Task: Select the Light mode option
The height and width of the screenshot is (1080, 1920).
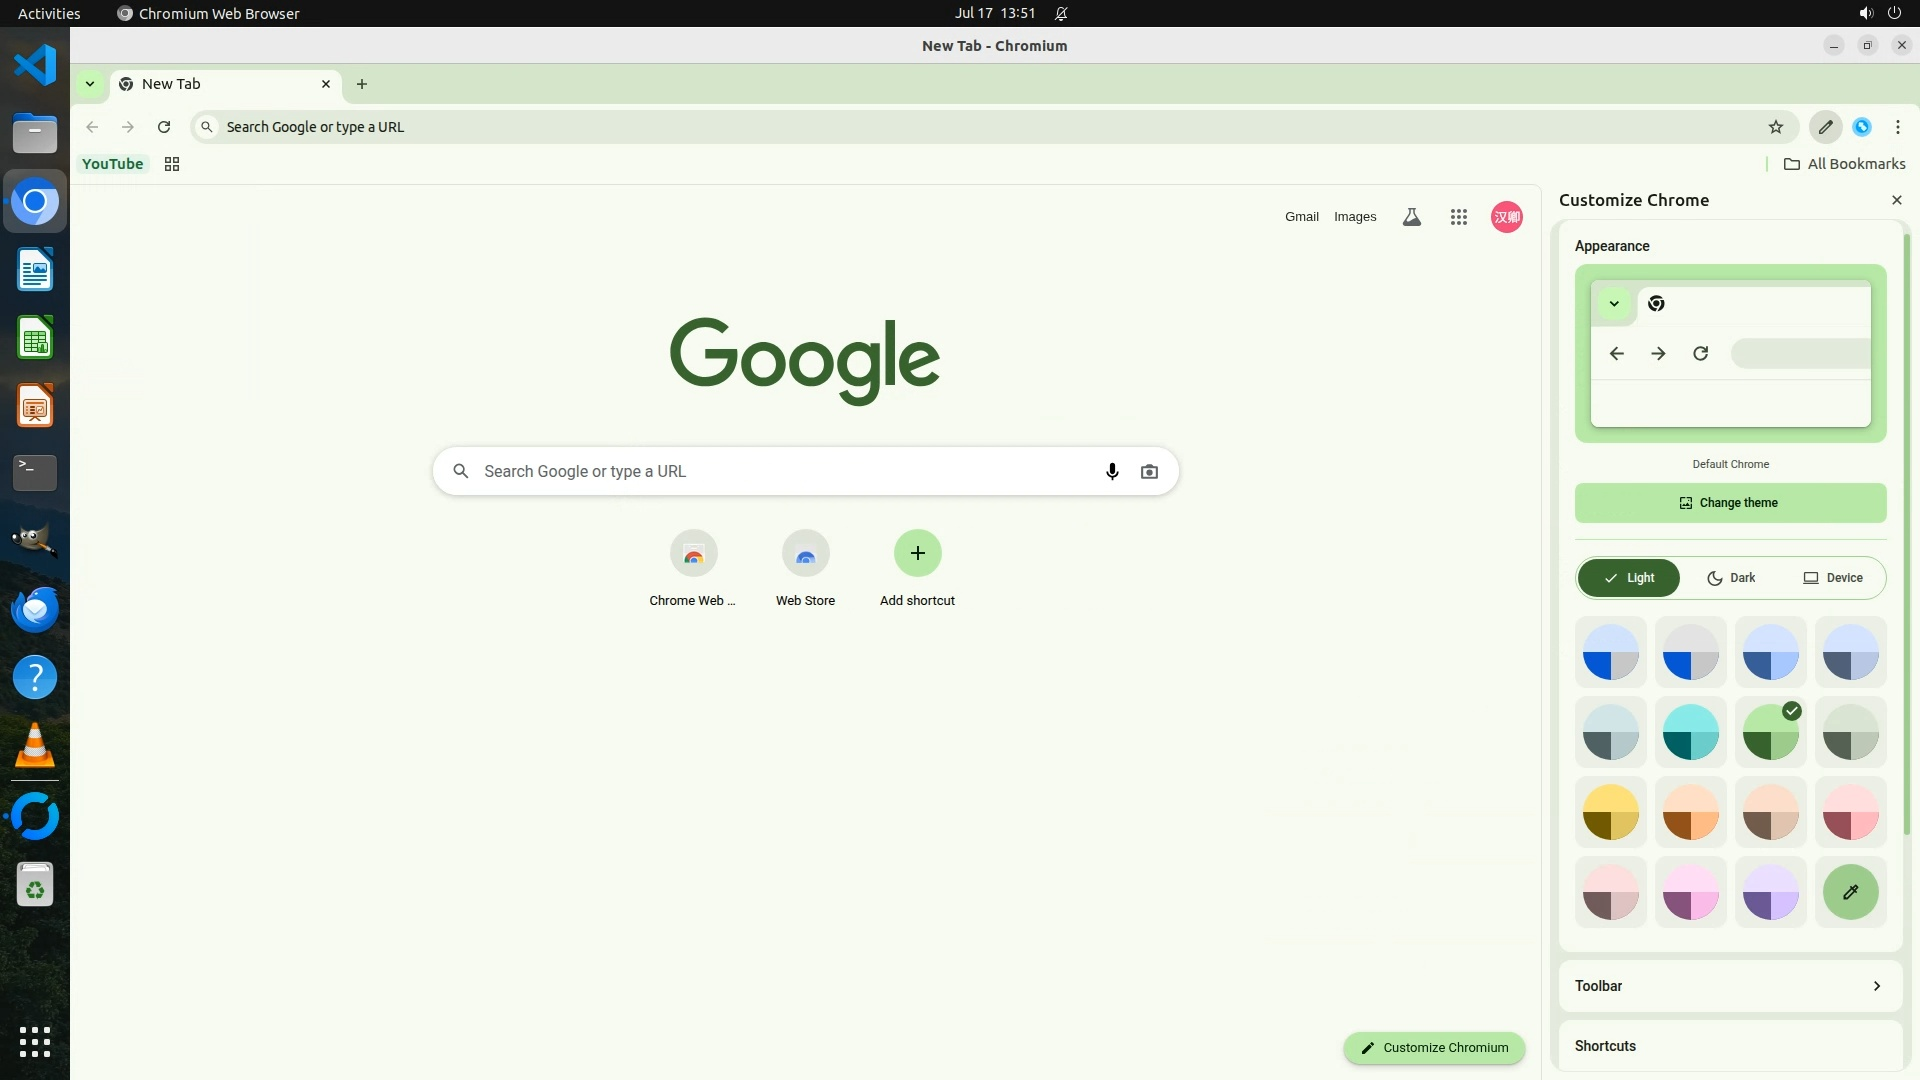Action: tap(1629, 578)
